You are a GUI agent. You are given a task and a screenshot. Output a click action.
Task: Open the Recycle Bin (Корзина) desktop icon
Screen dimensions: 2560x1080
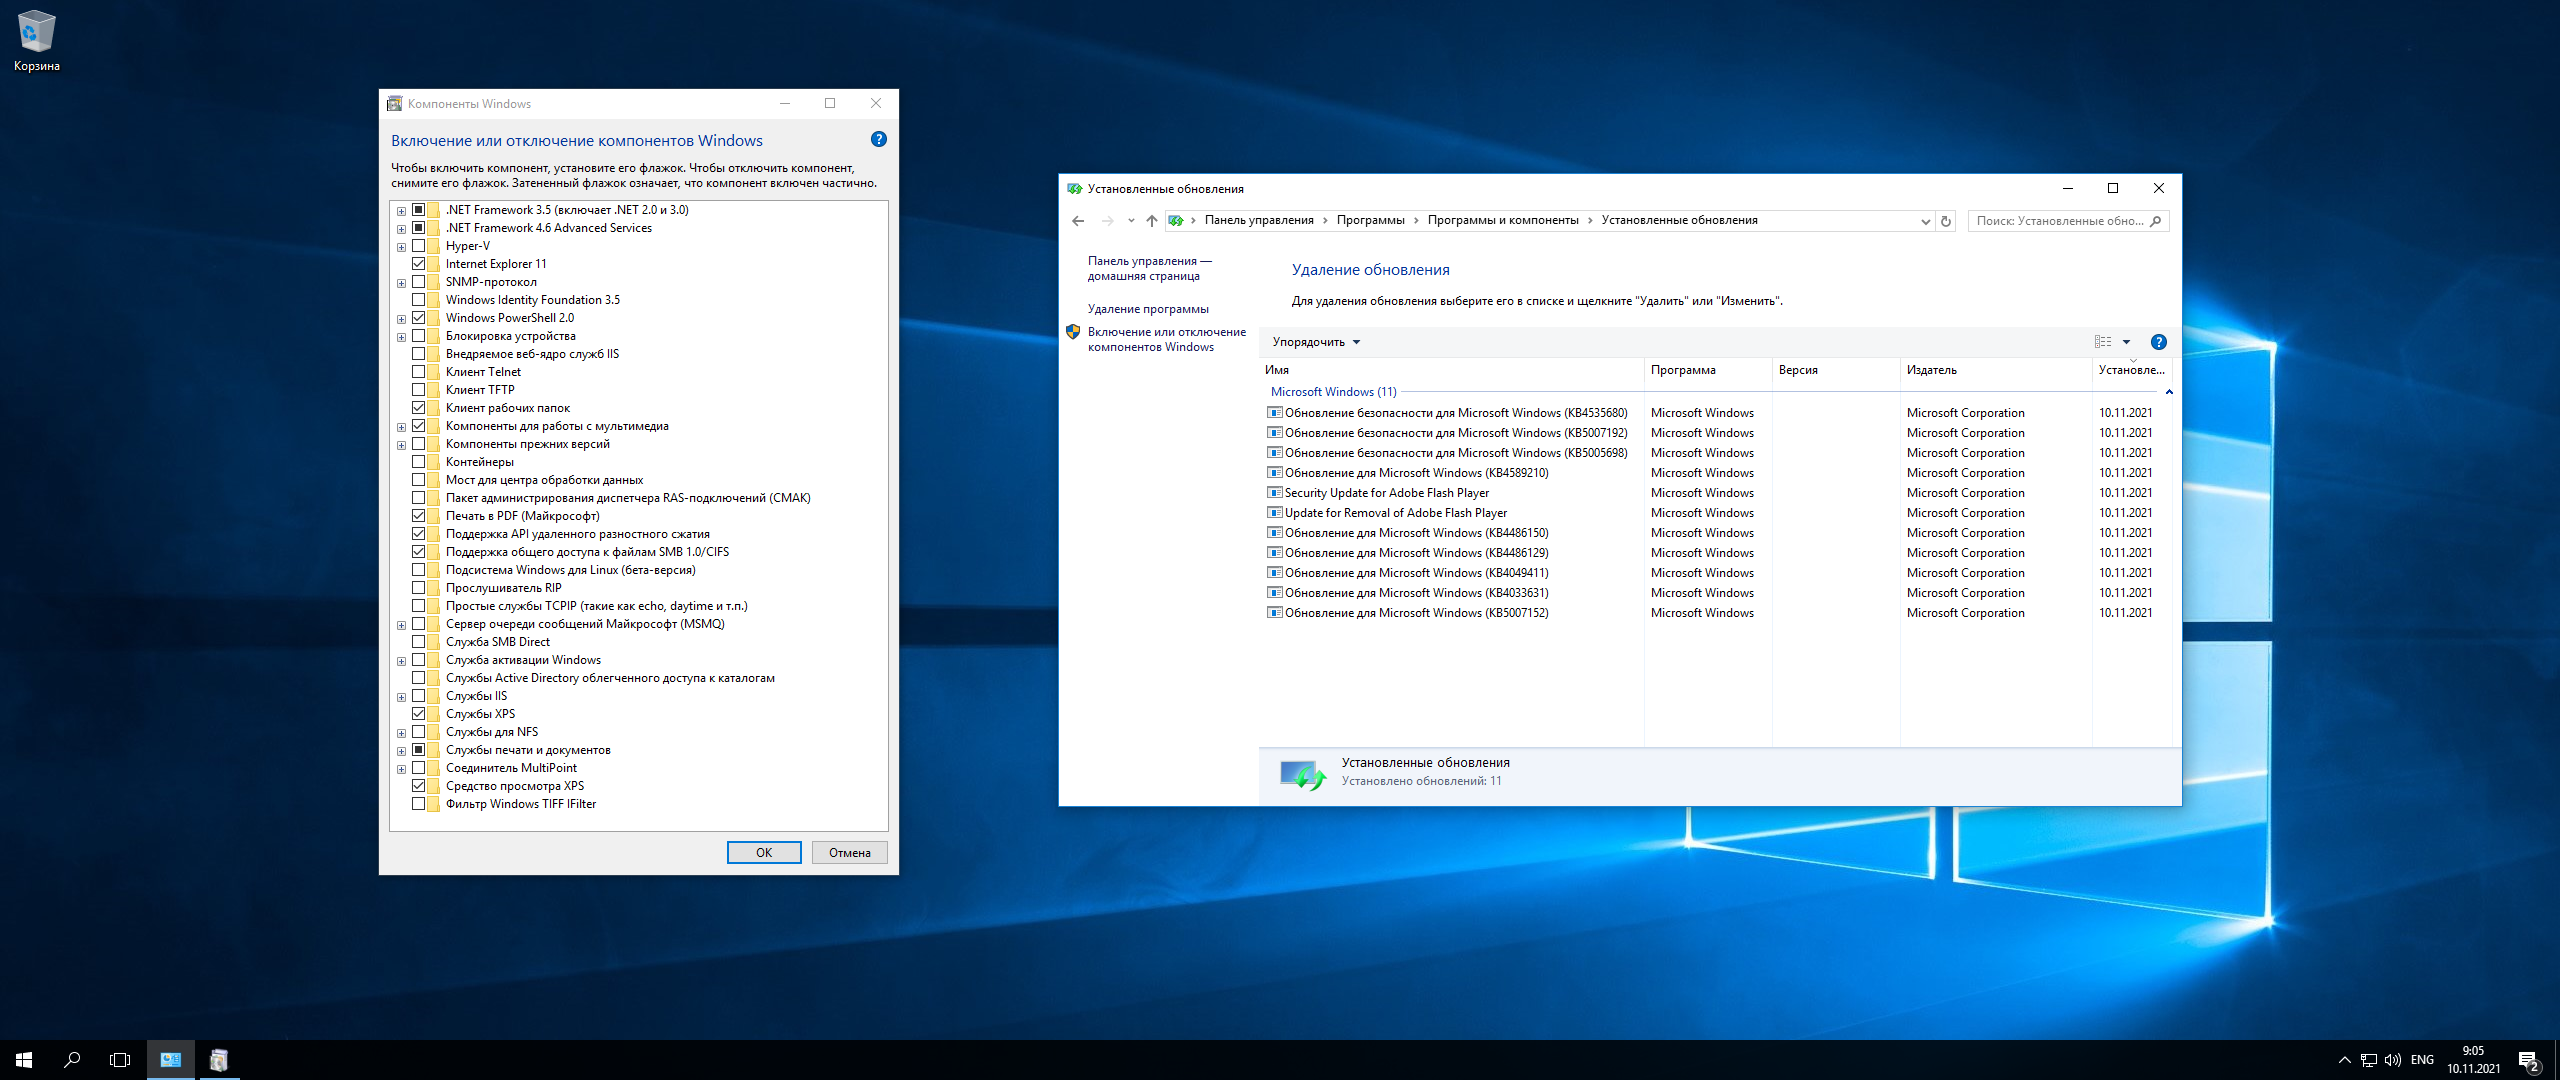click(x=36, y=40)
